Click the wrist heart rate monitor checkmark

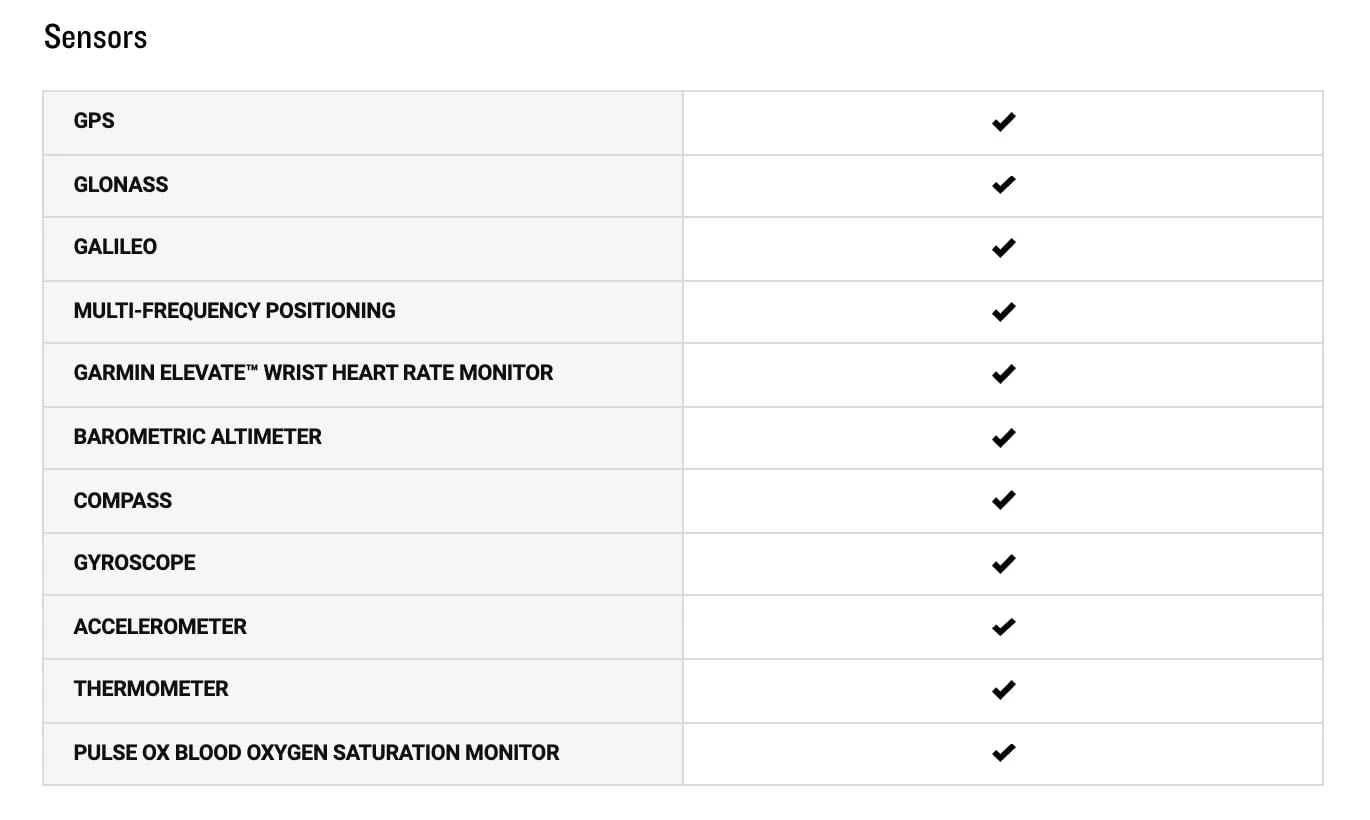coord(1003,374)
